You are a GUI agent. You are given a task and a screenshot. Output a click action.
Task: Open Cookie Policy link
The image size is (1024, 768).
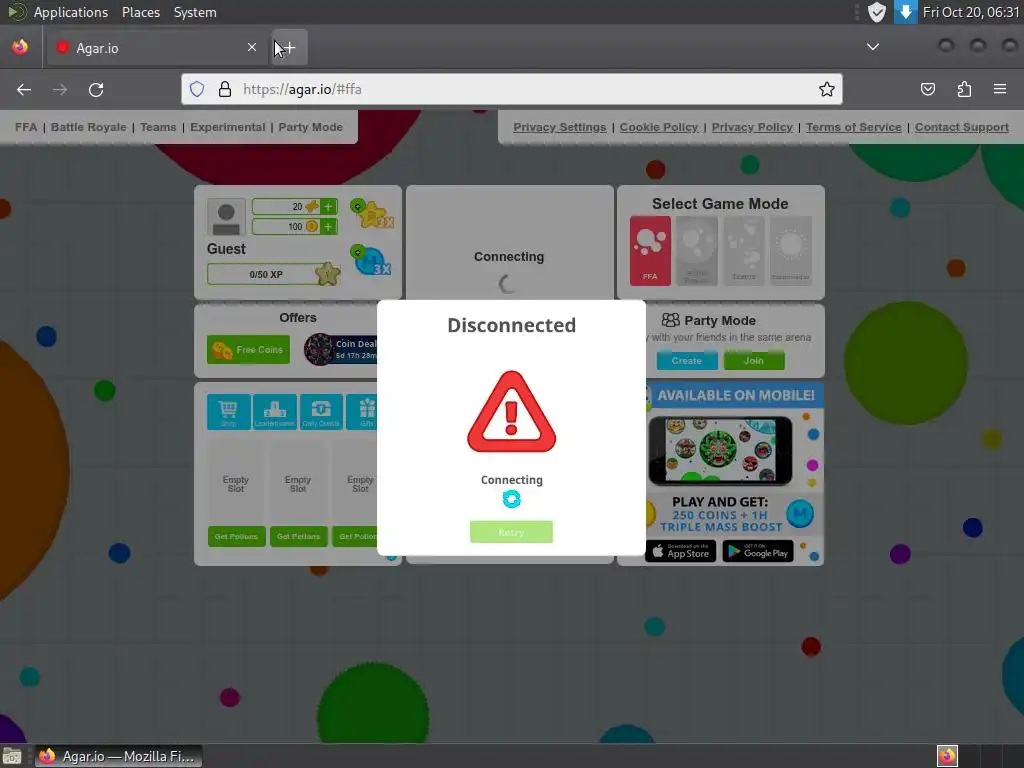click(659, 127)
